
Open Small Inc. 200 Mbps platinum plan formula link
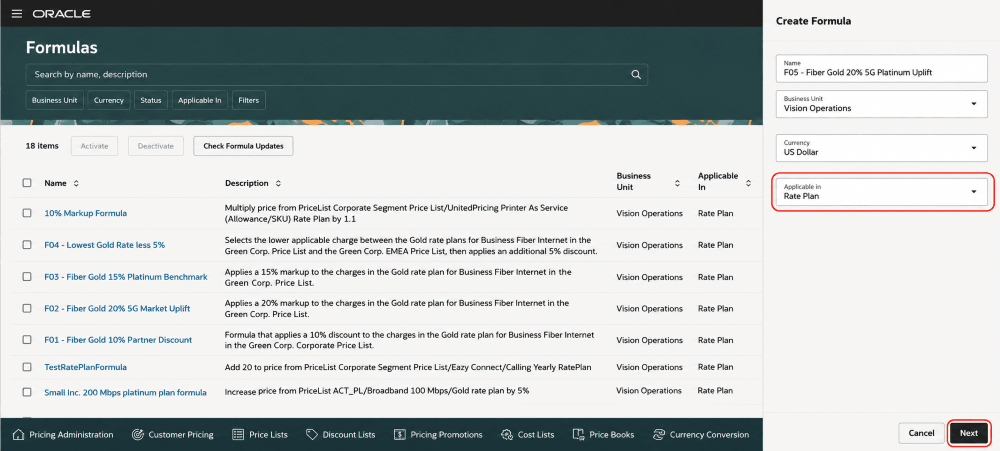tap(125, 392)
